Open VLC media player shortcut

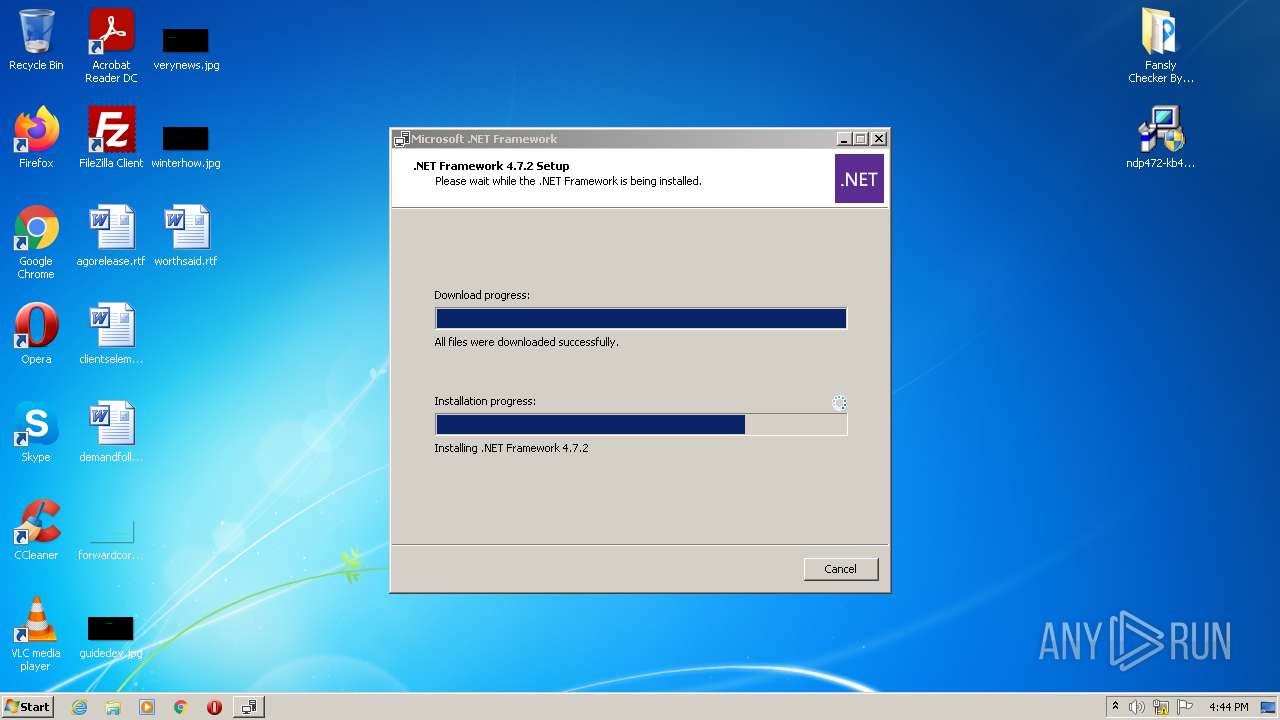(36, 634)
